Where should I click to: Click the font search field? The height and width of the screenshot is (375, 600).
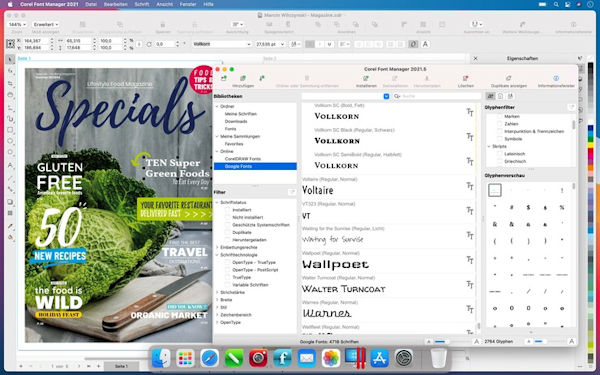(437, 96)
